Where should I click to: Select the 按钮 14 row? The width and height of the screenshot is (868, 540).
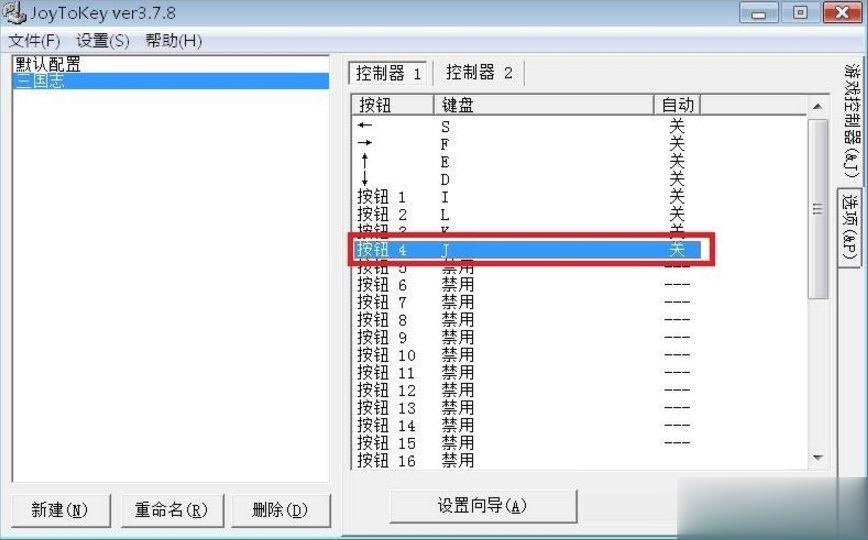tap(527, 426)
